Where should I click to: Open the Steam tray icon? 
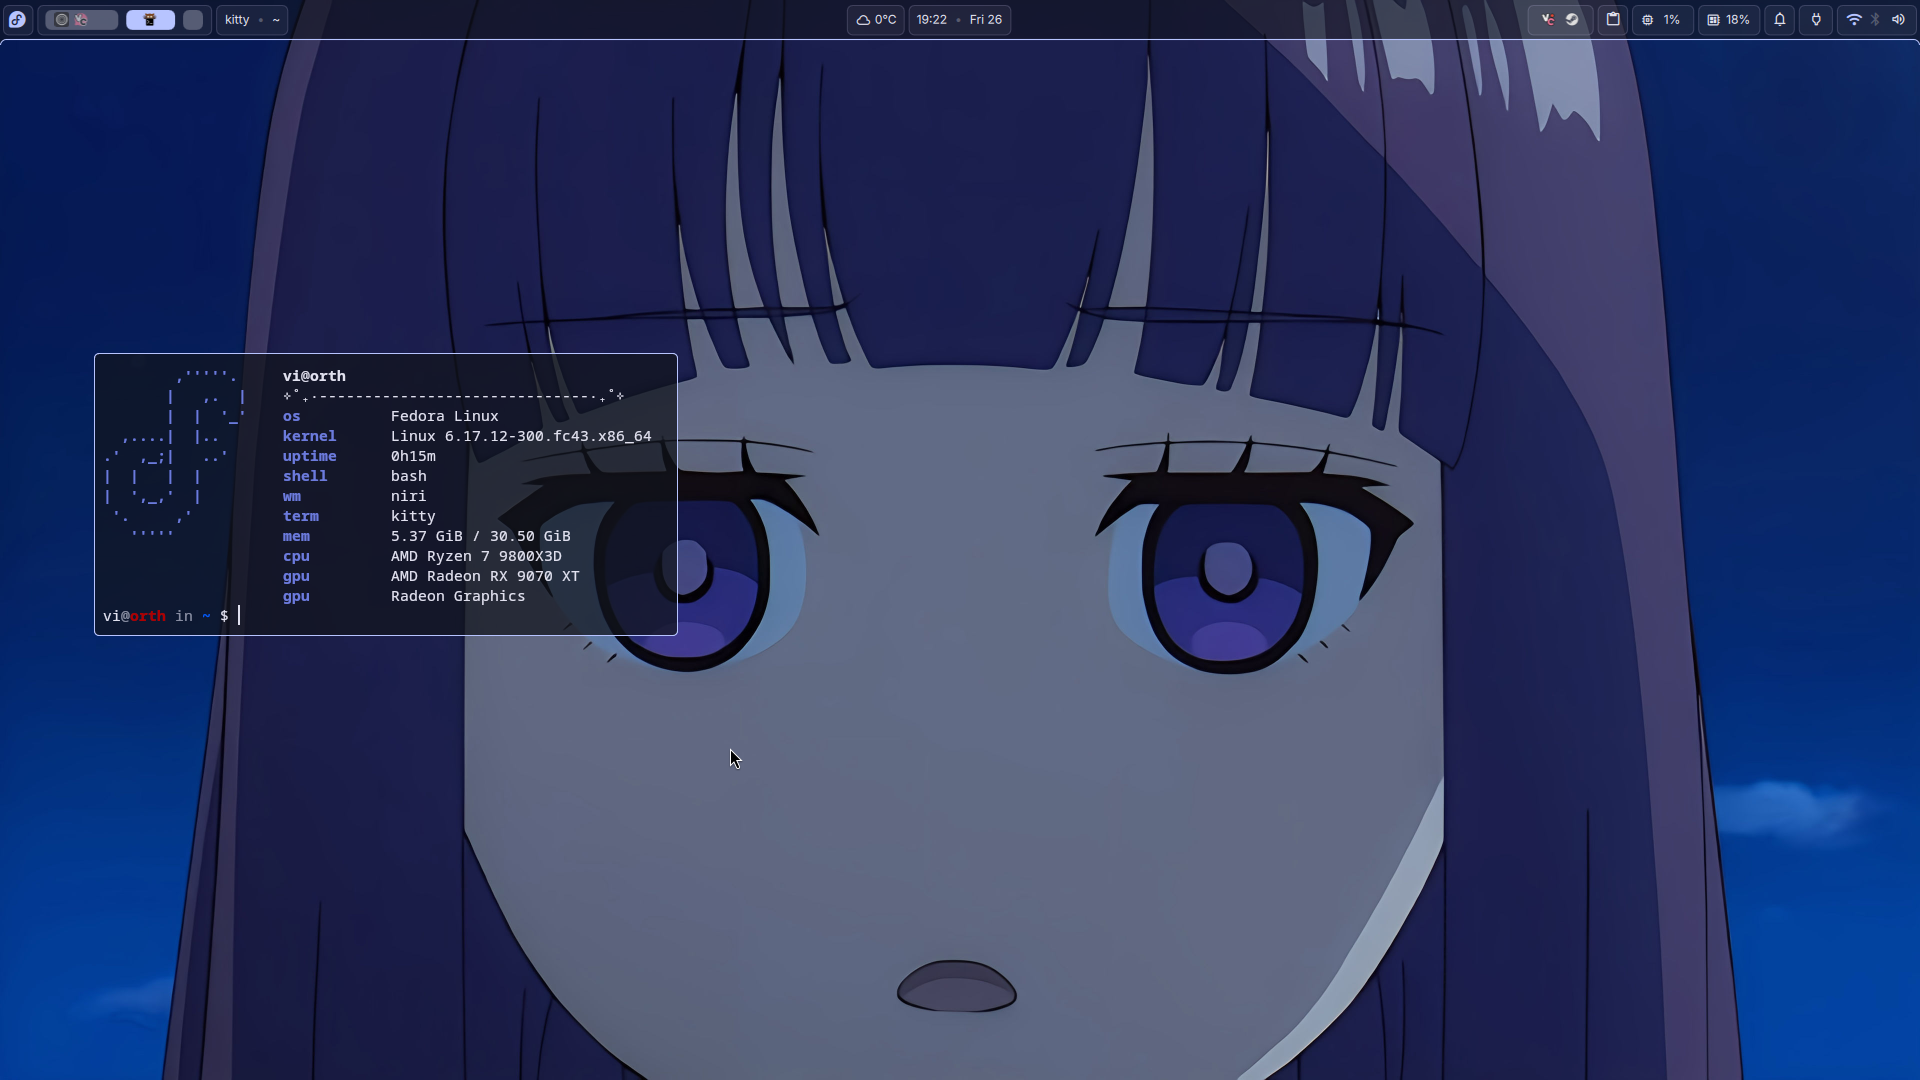[1572, 19]
